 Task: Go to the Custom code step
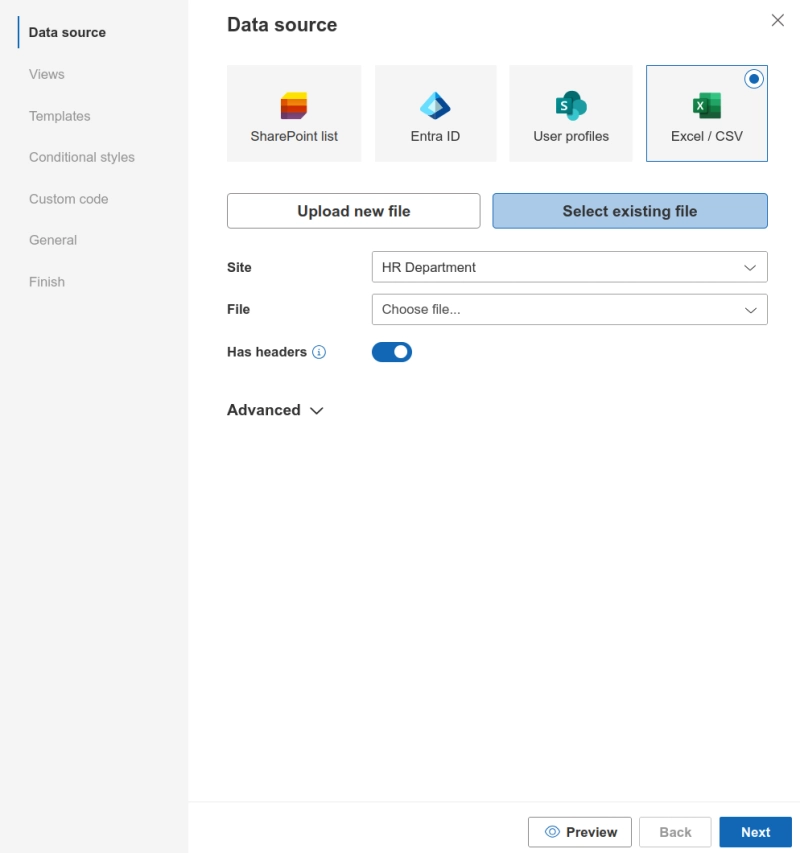69,199
